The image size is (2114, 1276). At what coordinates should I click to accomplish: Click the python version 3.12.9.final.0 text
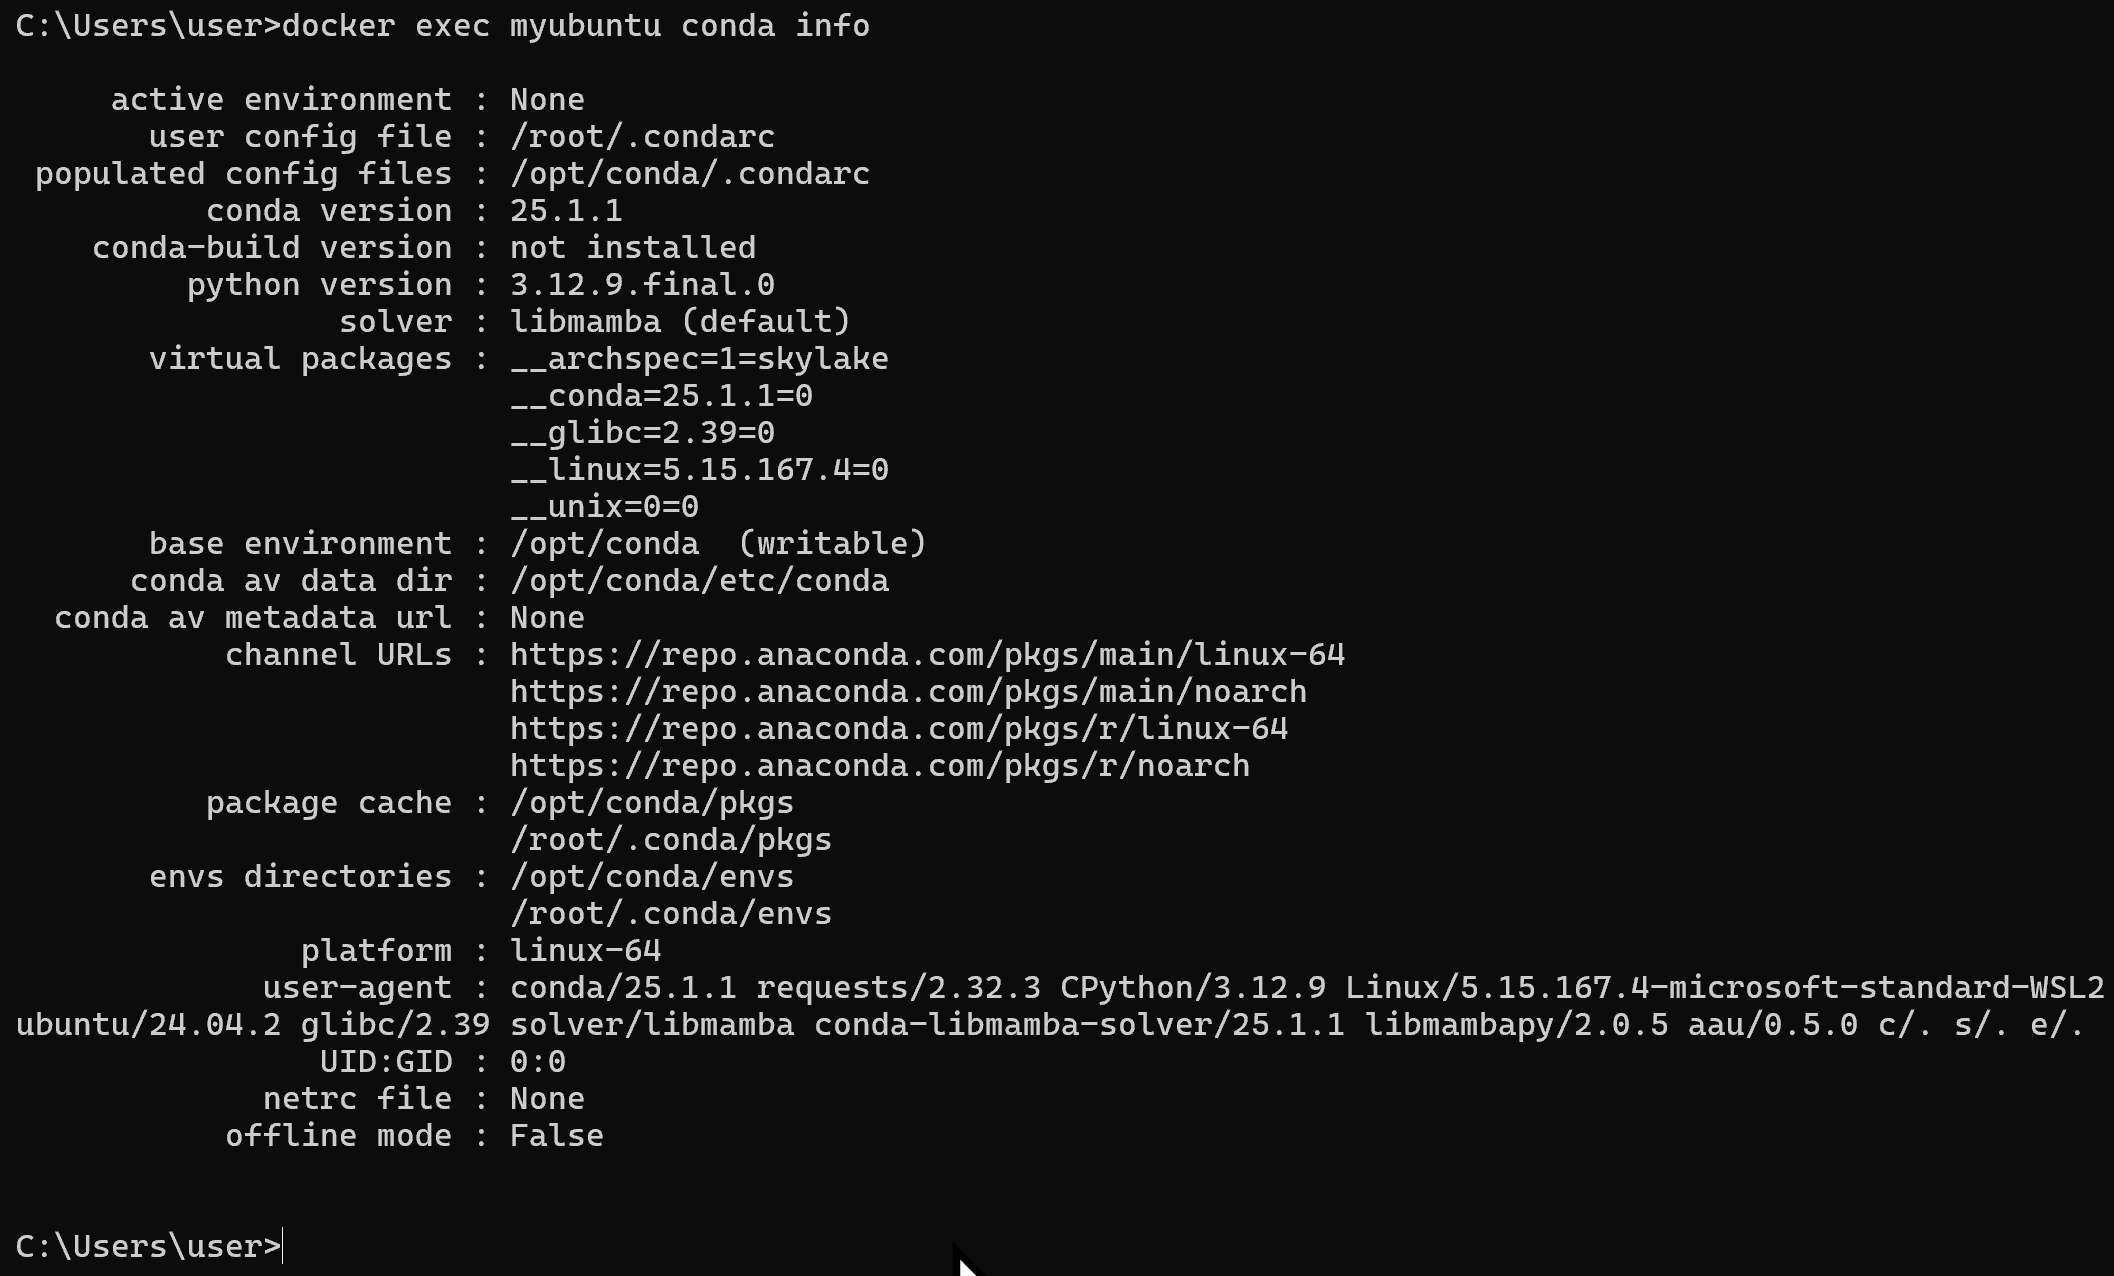pos(642,285)
